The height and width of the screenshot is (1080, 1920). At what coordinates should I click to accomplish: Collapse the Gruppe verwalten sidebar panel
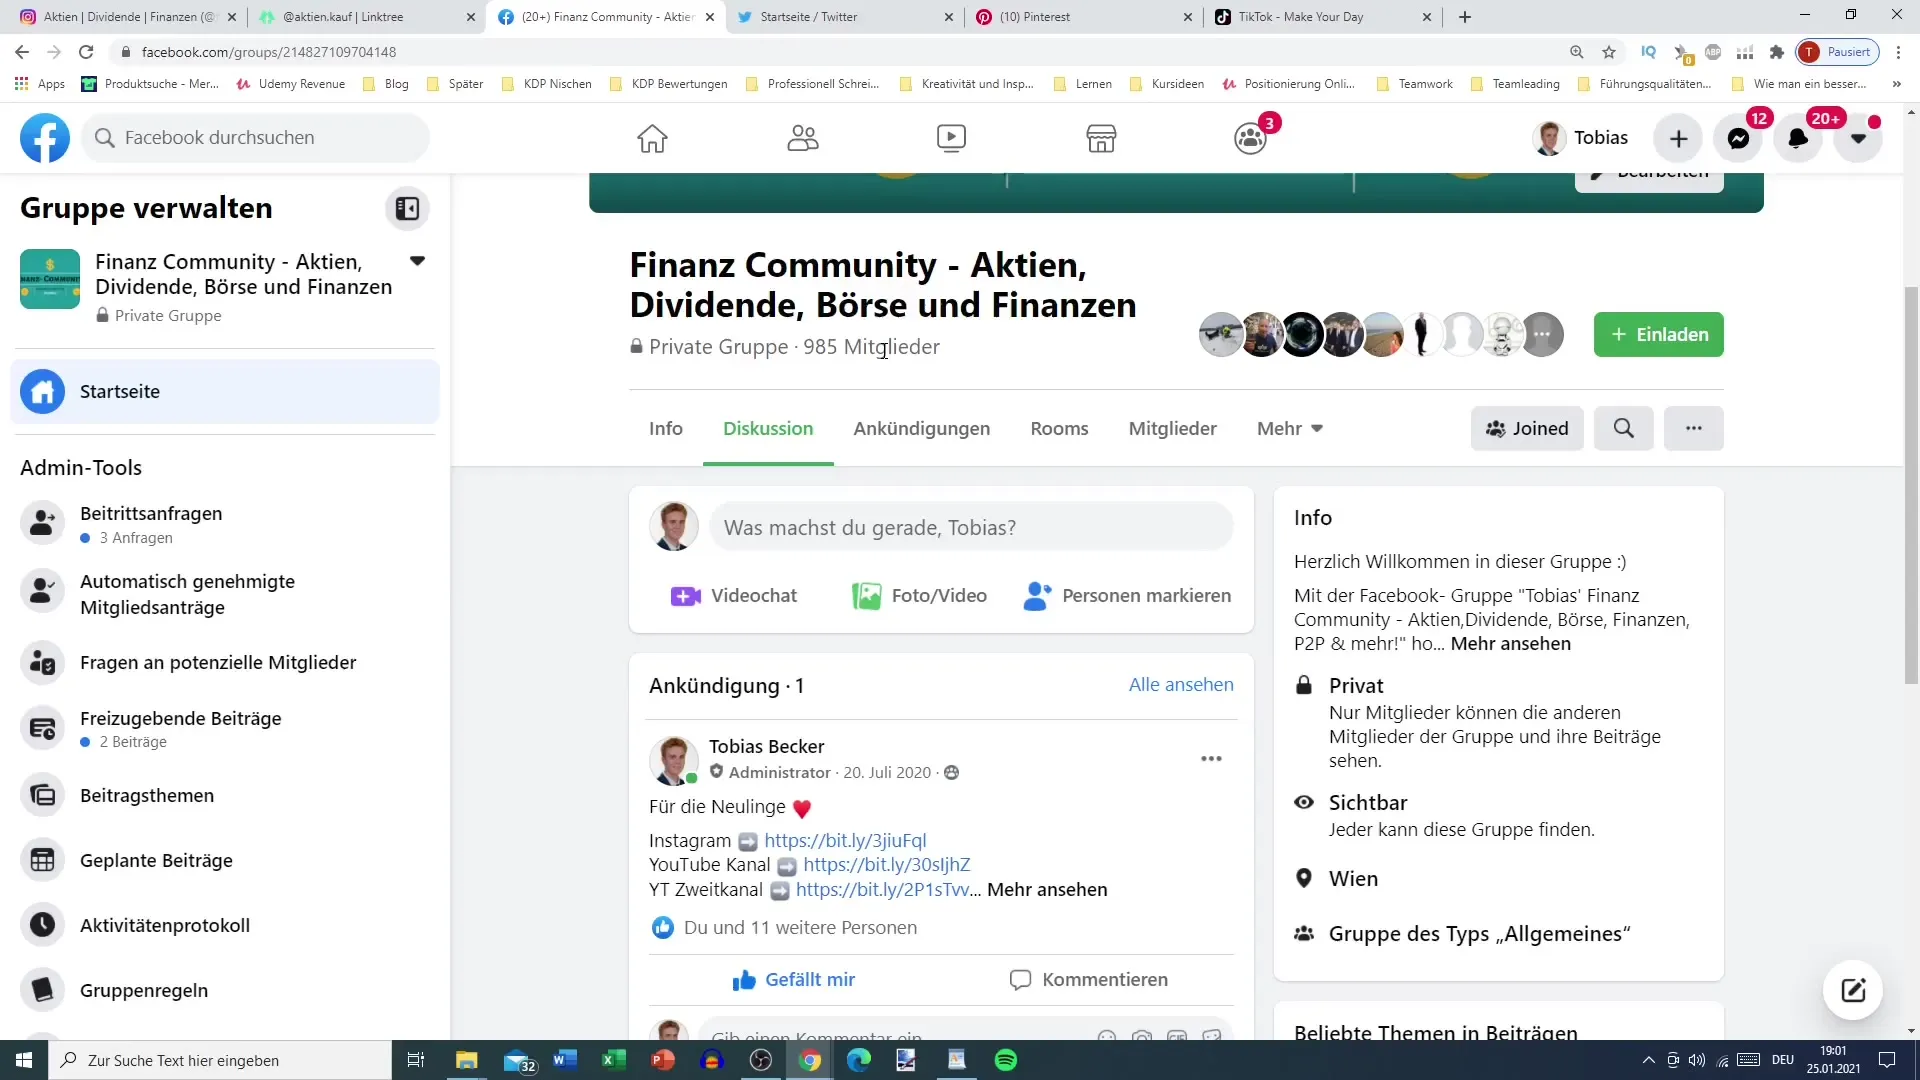click(x=407, y=208)
